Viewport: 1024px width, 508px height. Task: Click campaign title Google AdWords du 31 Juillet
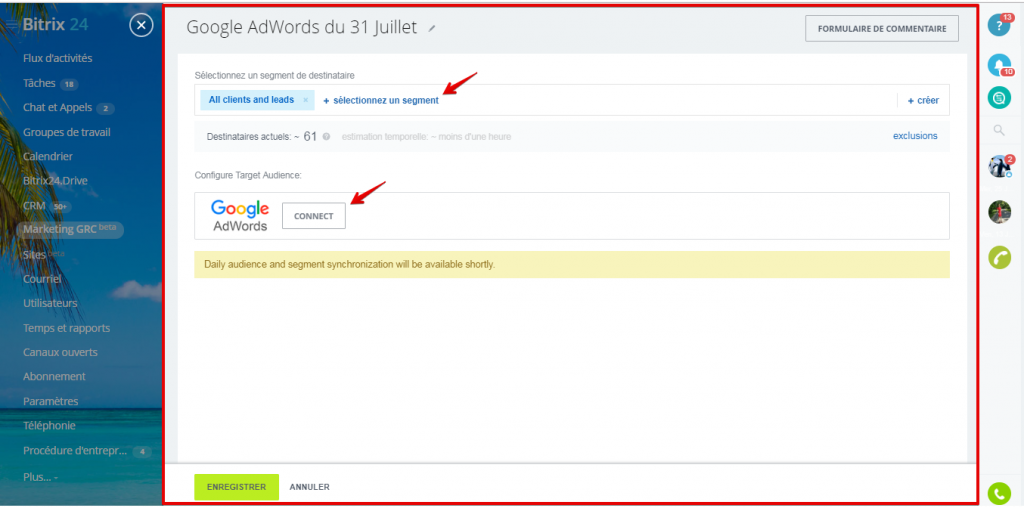click(302, 27)
